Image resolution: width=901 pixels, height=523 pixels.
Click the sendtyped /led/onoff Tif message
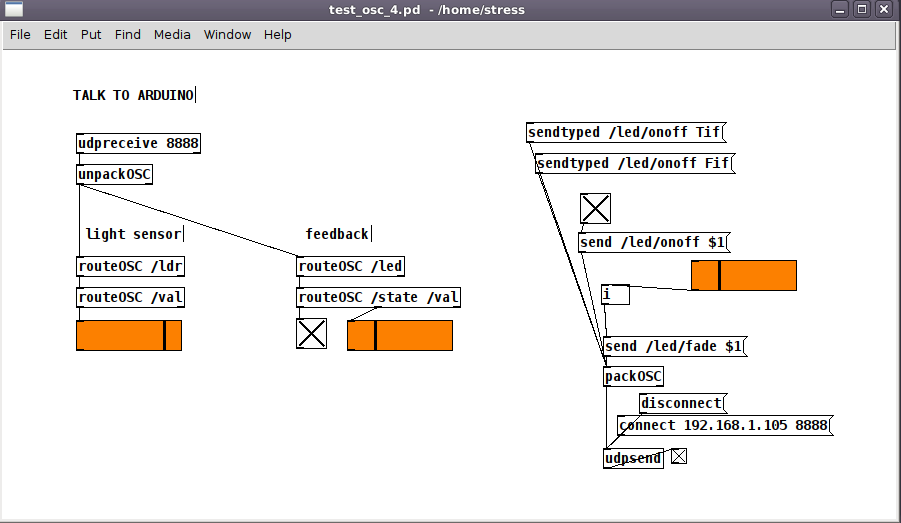coord(624,133)
